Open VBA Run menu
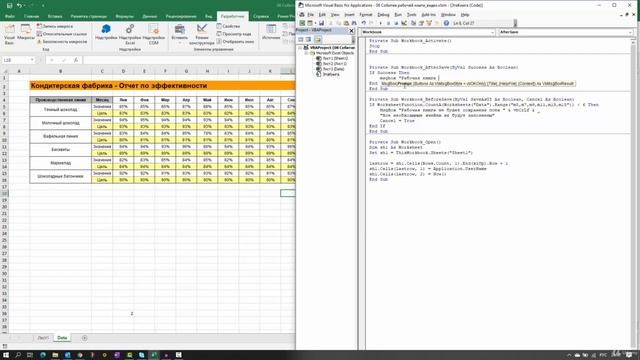This screenshot has width=640, height=360. pyautogui.click(x=398, y=15)
